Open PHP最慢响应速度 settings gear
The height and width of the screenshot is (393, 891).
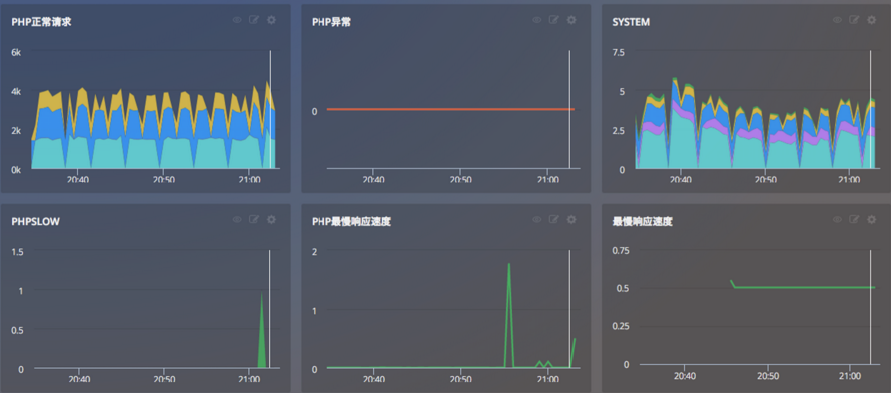point(571,219)
